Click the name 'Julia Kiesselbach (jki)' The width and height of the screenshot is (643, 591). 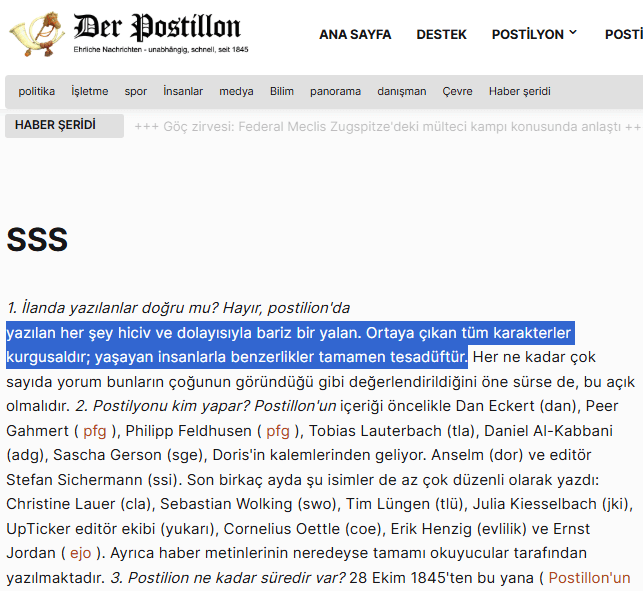550,504
